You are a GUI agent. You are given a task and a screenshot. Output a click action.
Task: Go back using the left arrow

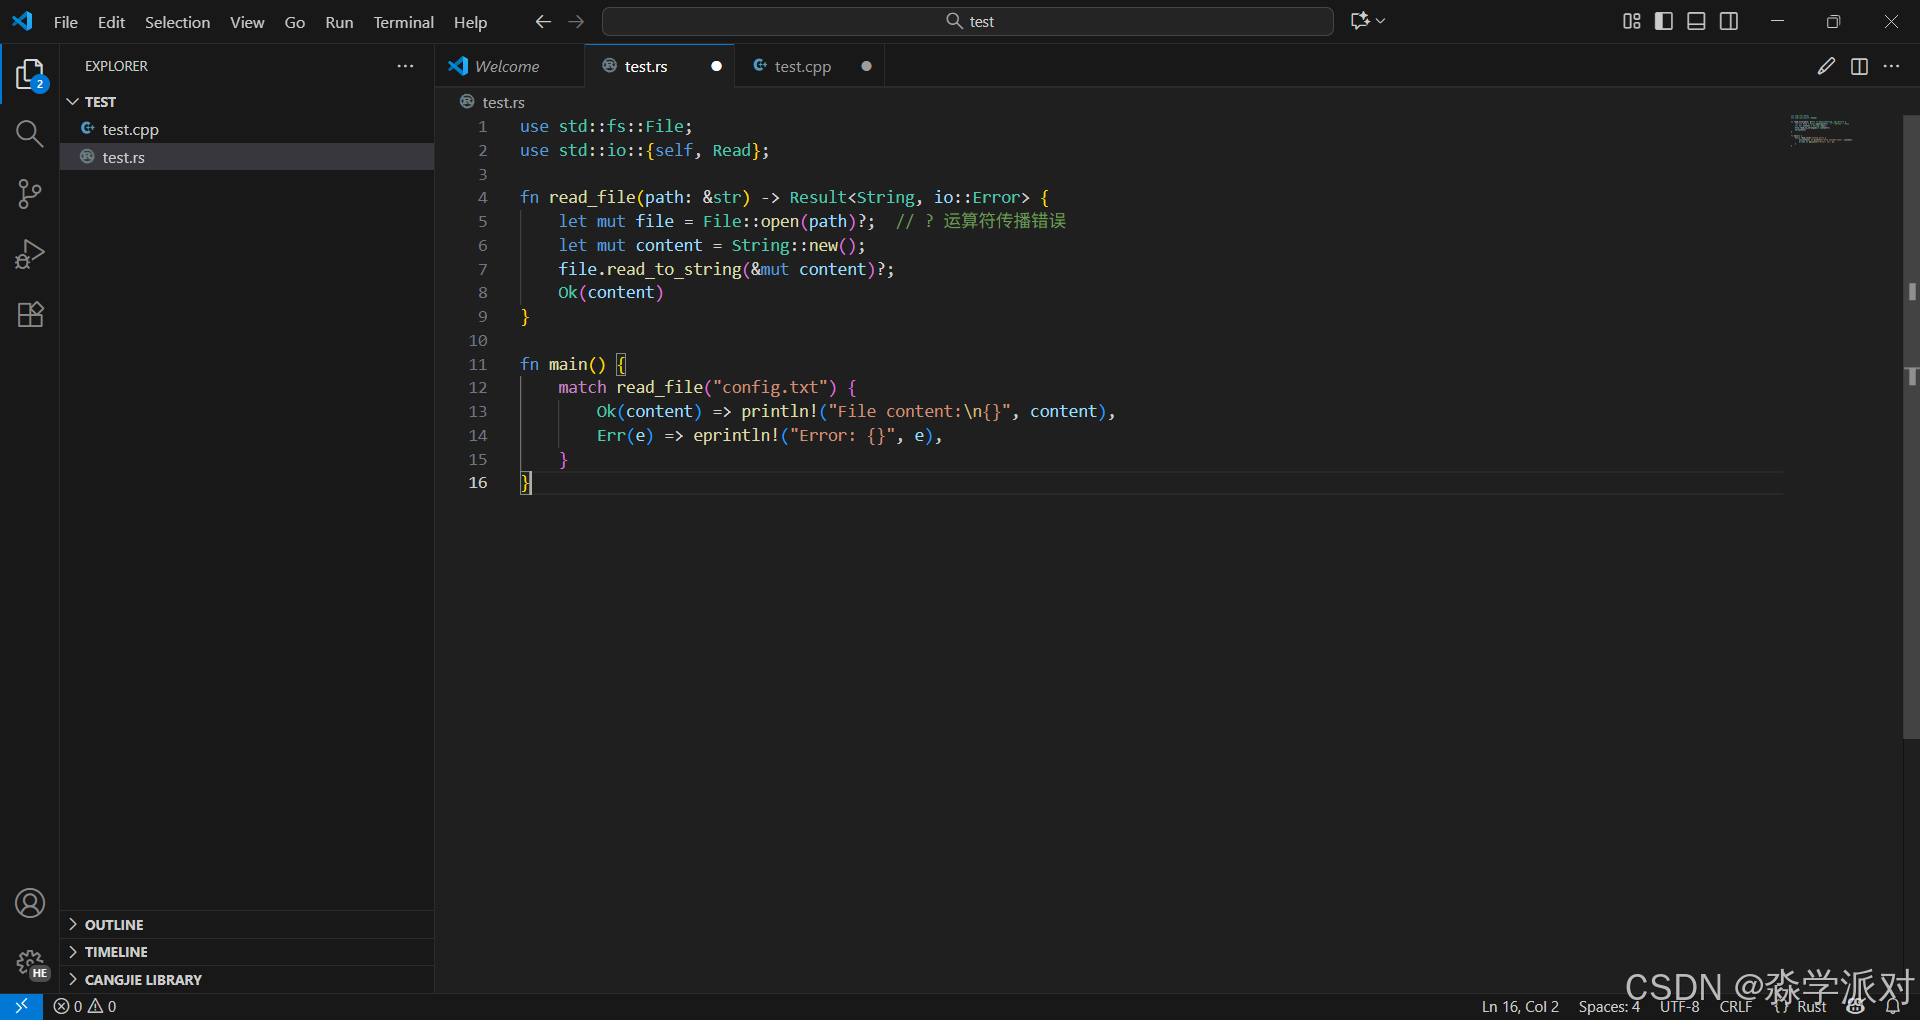click(x=543, y=21)
